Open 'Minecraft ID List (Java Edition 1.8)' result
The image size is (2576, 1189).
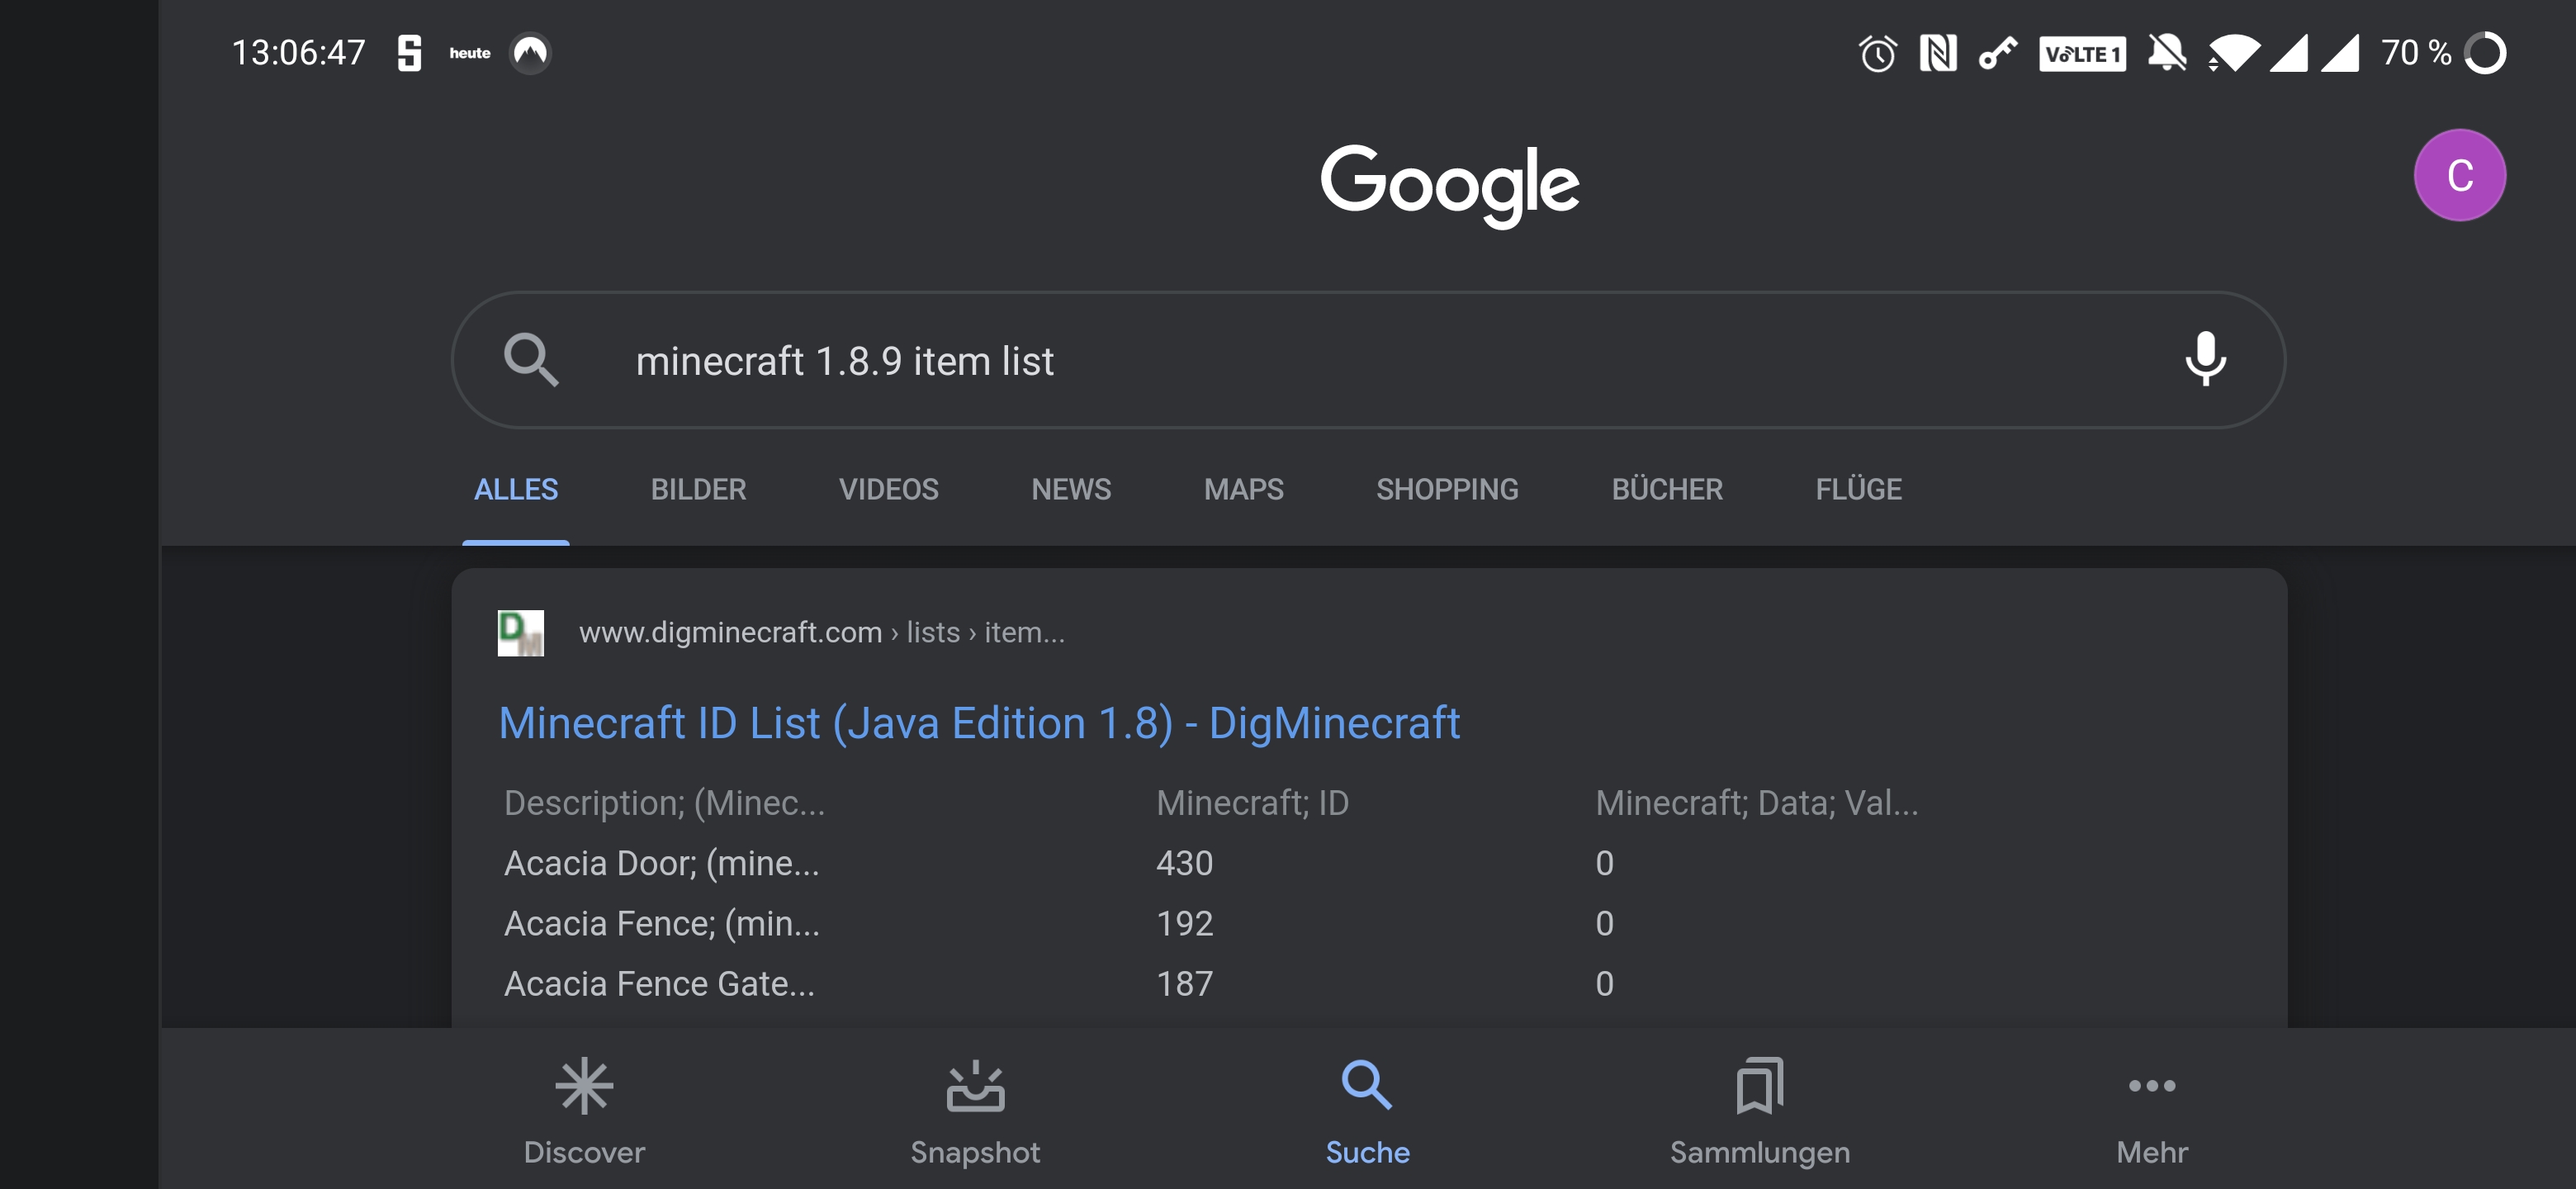979,724
